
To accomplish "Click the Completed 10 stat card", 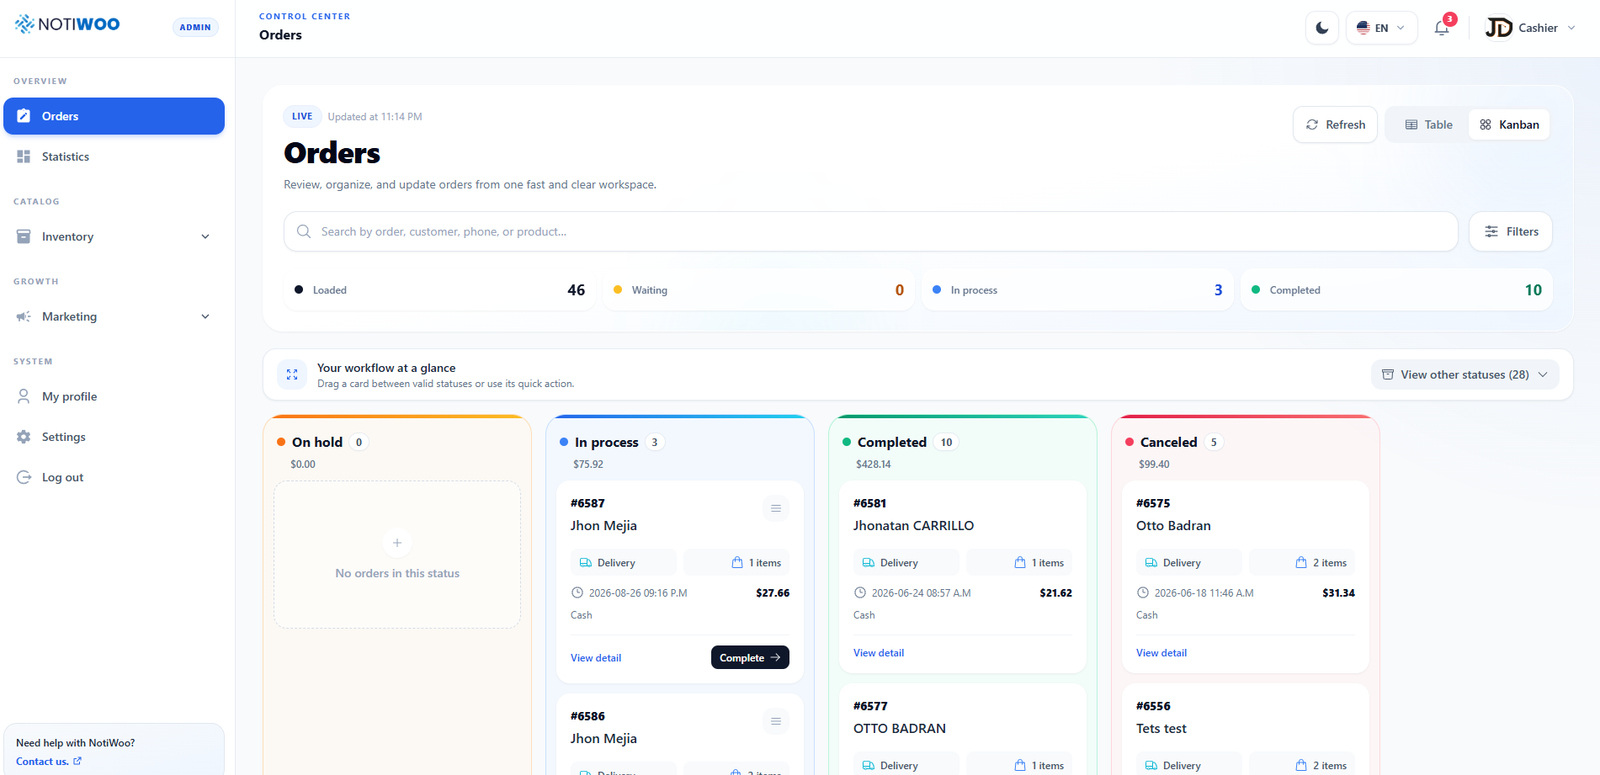I will 1396,290.
